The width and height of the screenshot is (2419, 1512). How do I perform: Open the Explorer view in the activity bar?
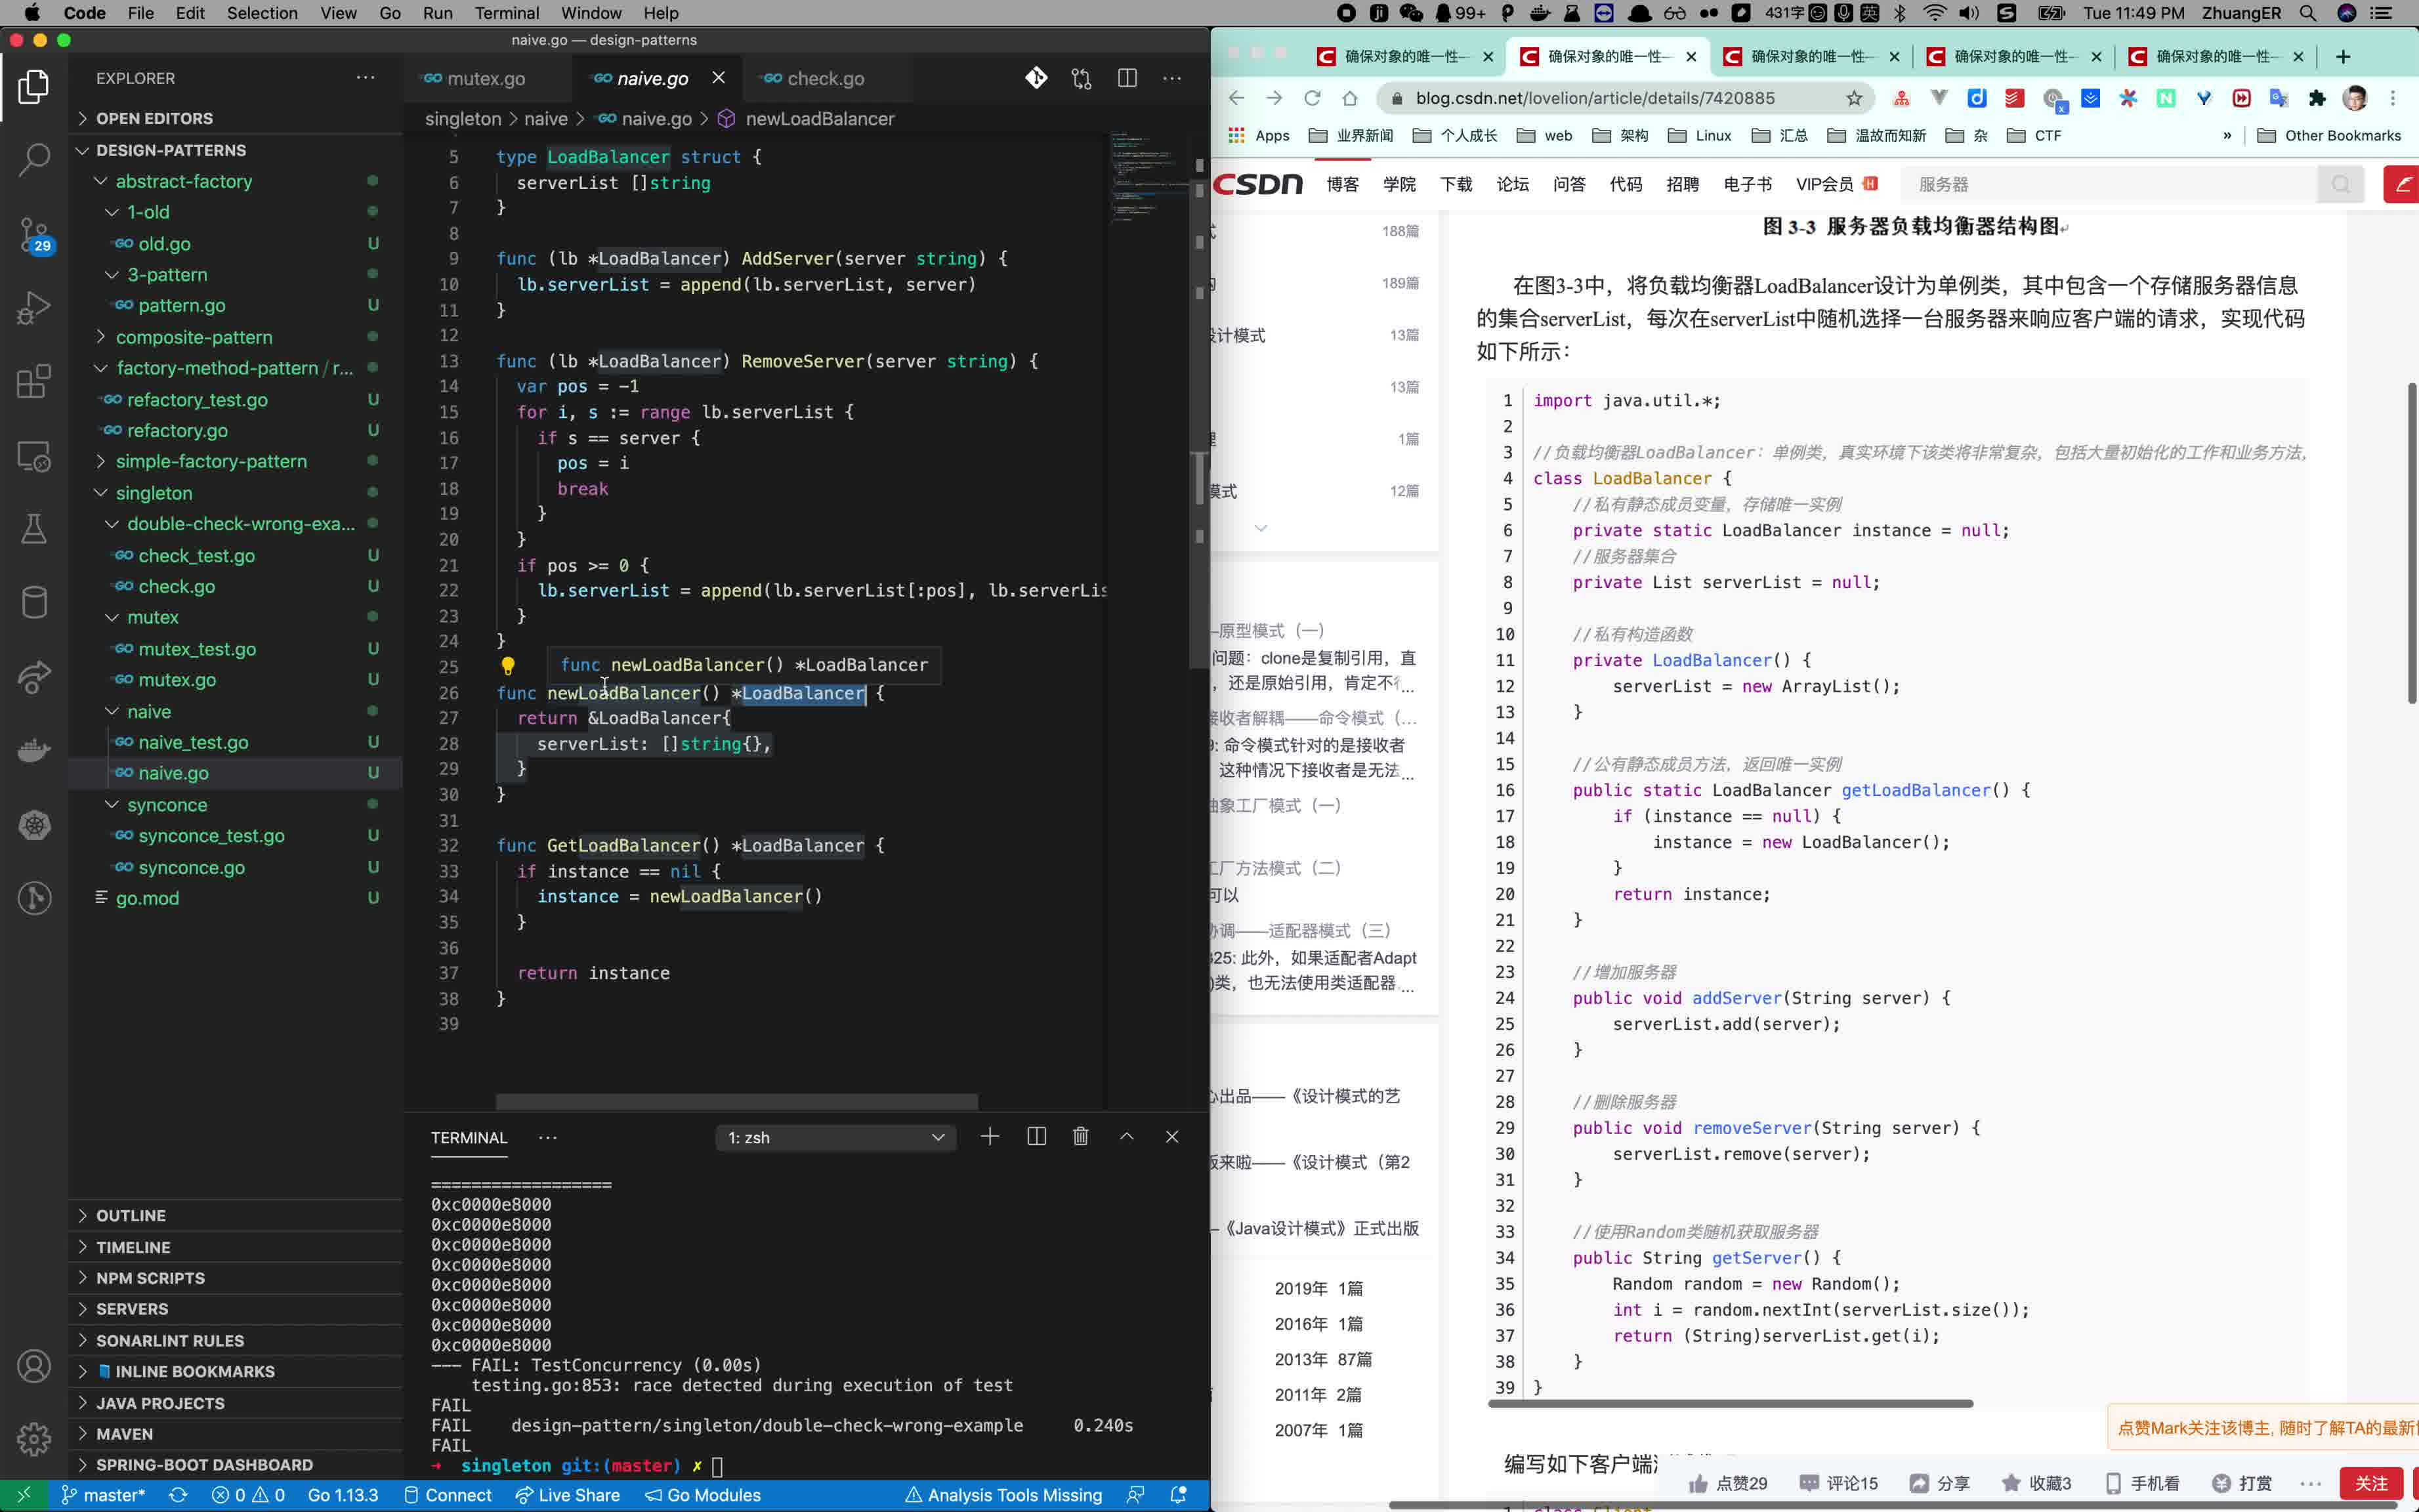click(x=34, y=87)
